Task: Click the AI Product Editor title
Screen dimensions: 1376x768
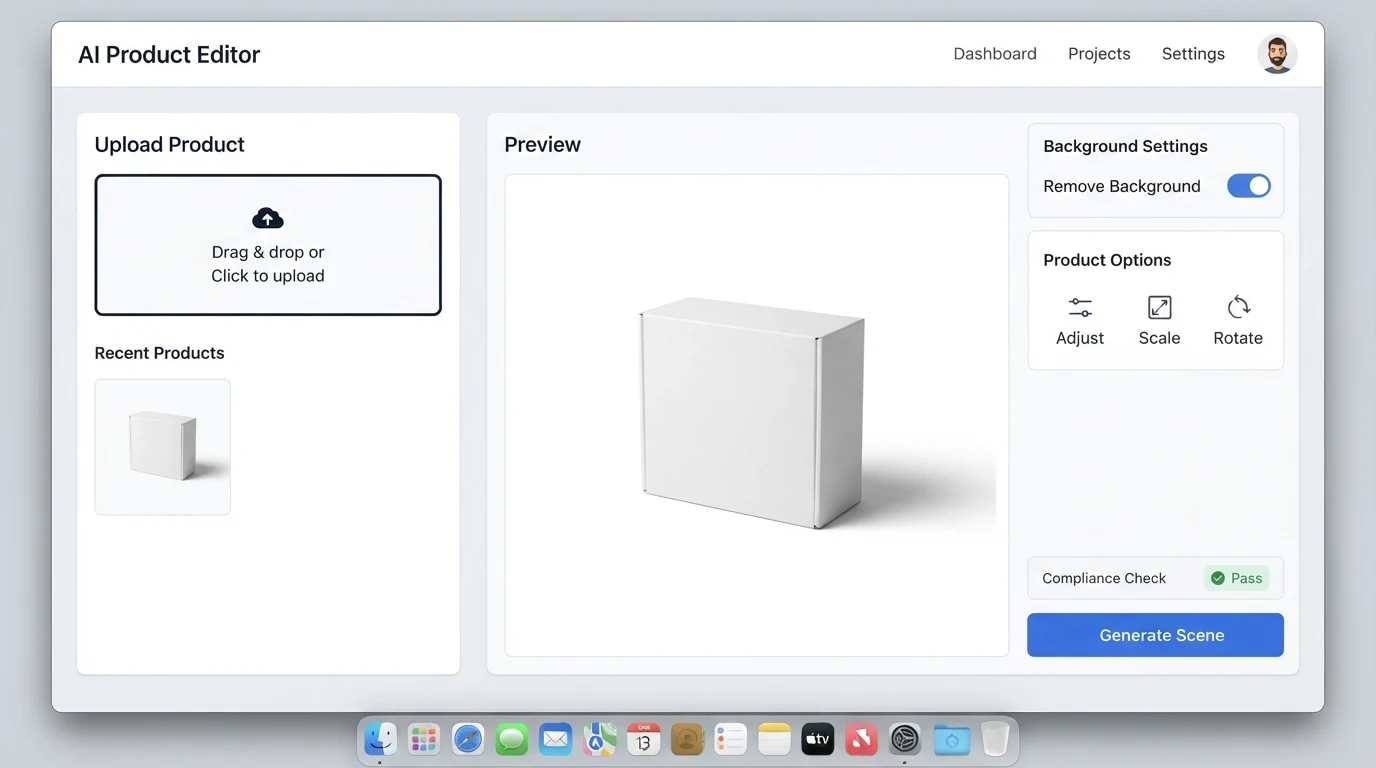Action: click(x=169, y=54)
